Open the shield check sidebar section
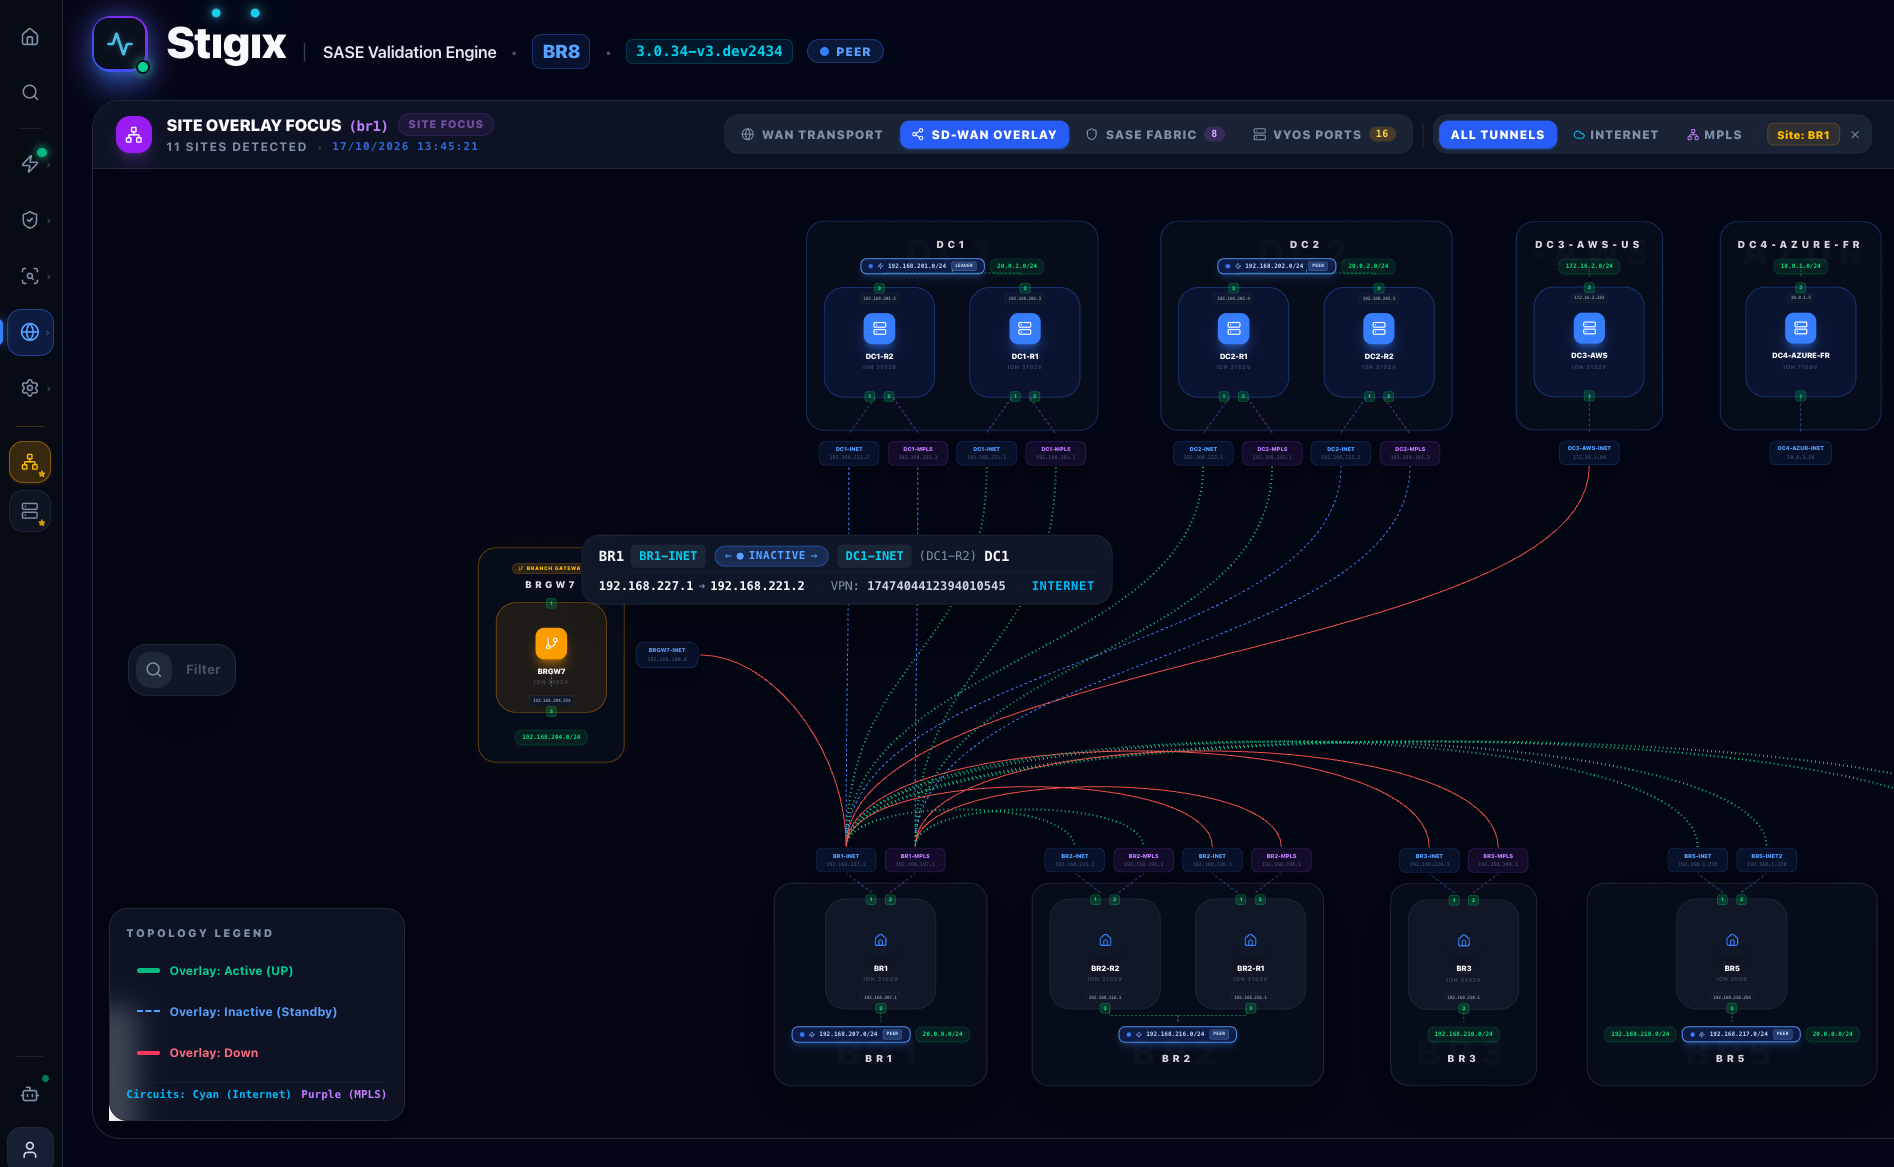 (30, 220)
